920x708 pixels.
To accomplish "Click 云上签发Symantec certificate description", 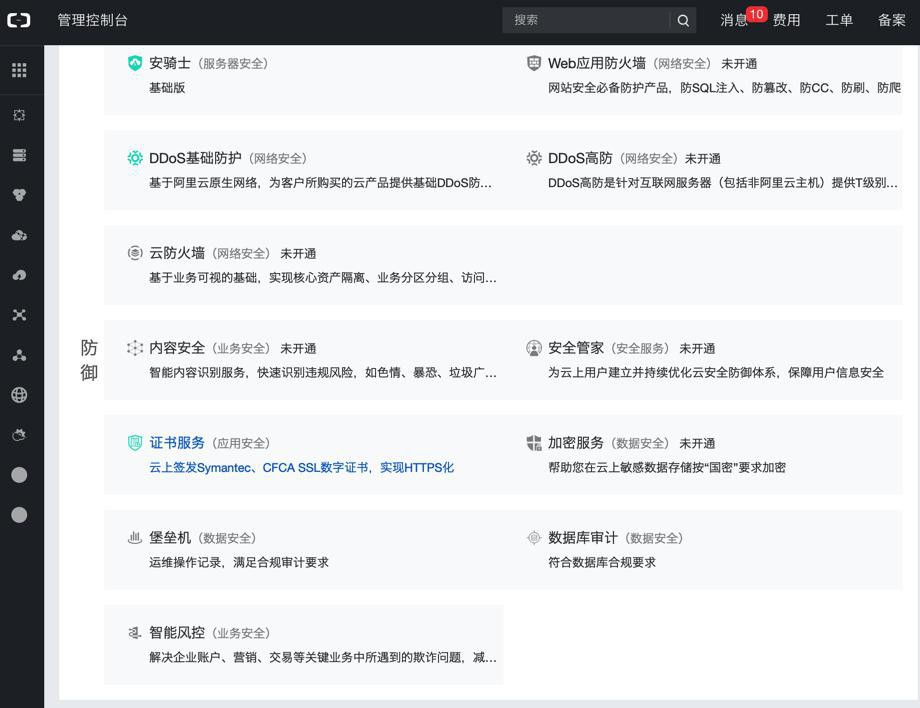I will [x=302, y=468].
